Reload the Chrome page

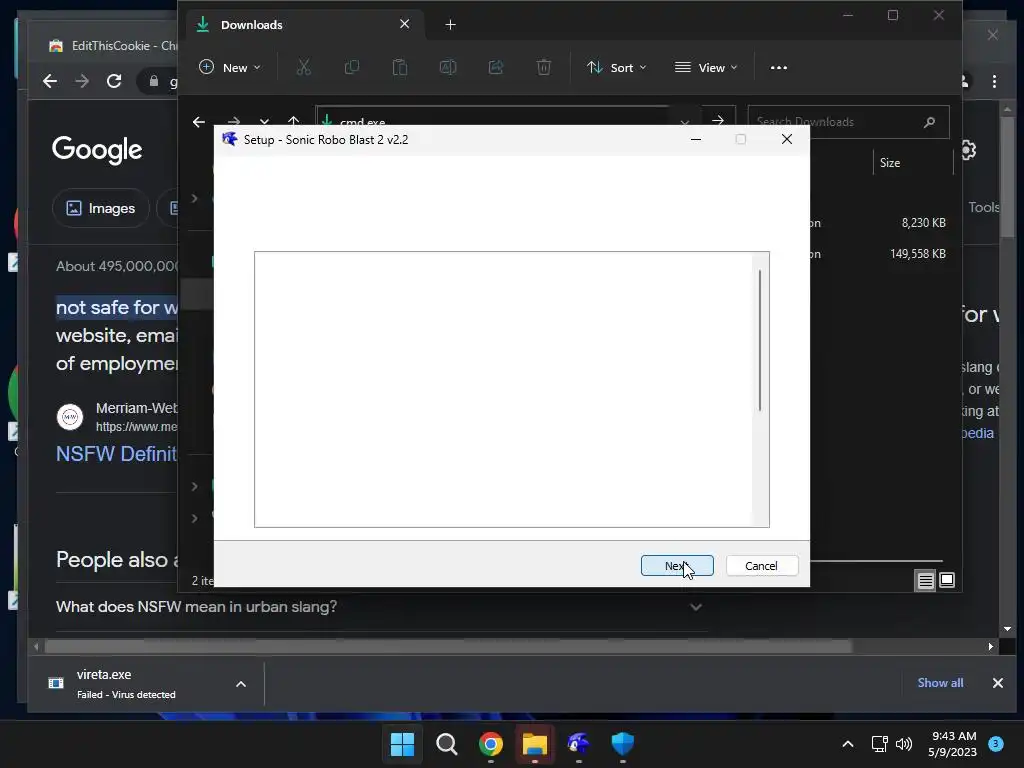coord(114,81)
